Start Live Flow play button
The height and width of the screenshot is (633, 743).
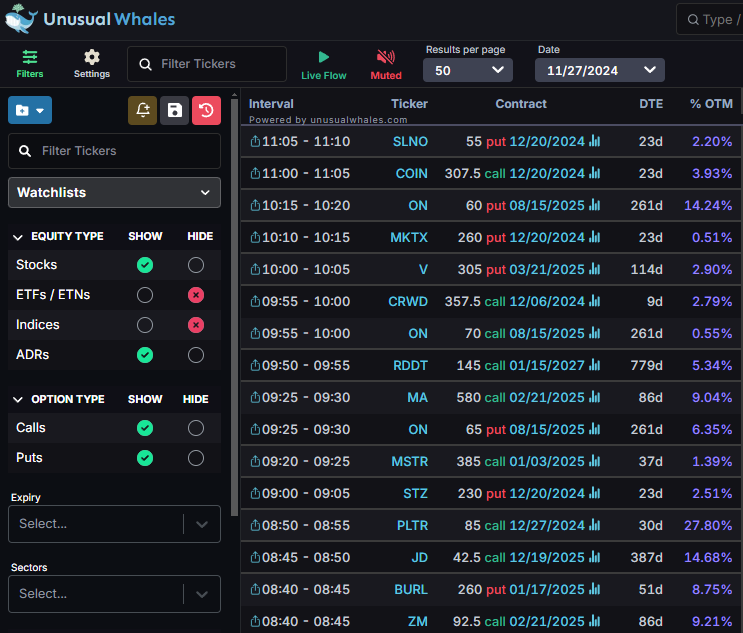324,57
